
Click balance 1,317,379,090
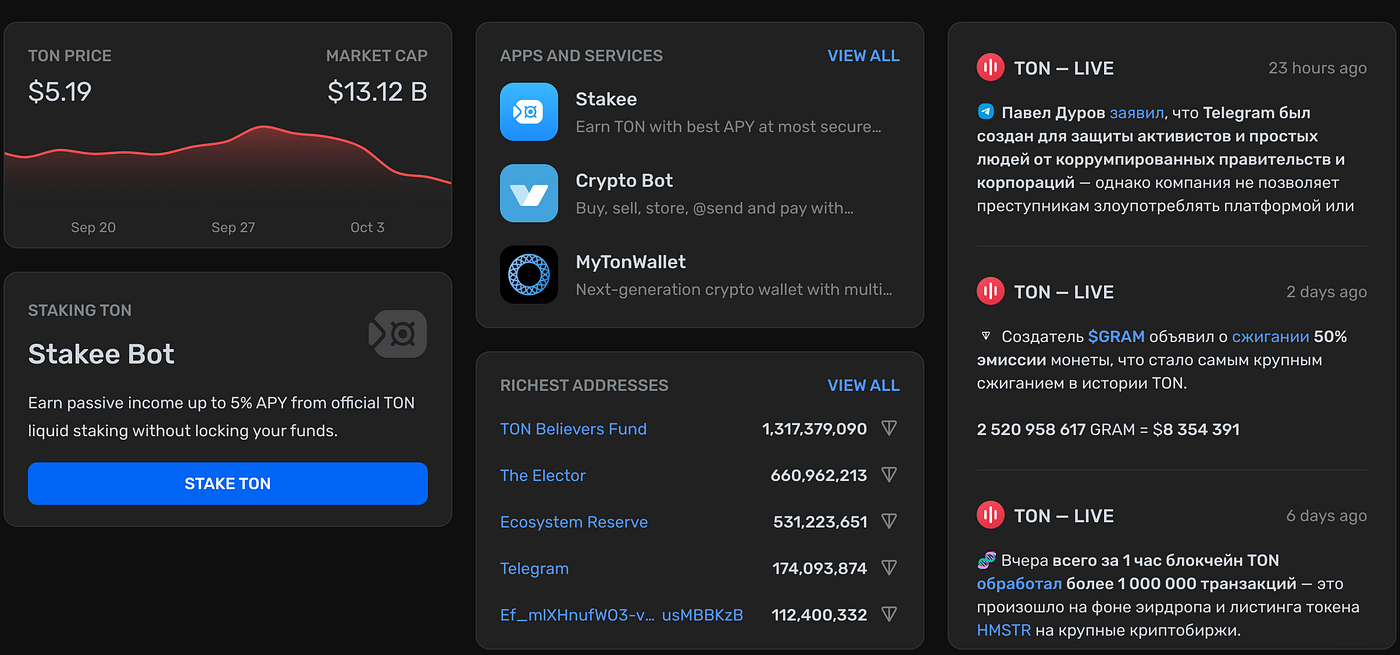point(814,429)
